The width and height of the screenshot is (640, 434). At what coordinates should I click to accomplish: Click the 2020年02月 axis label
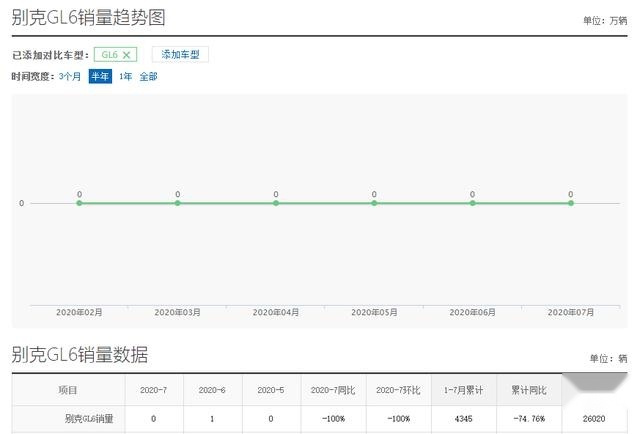[79, 312]
